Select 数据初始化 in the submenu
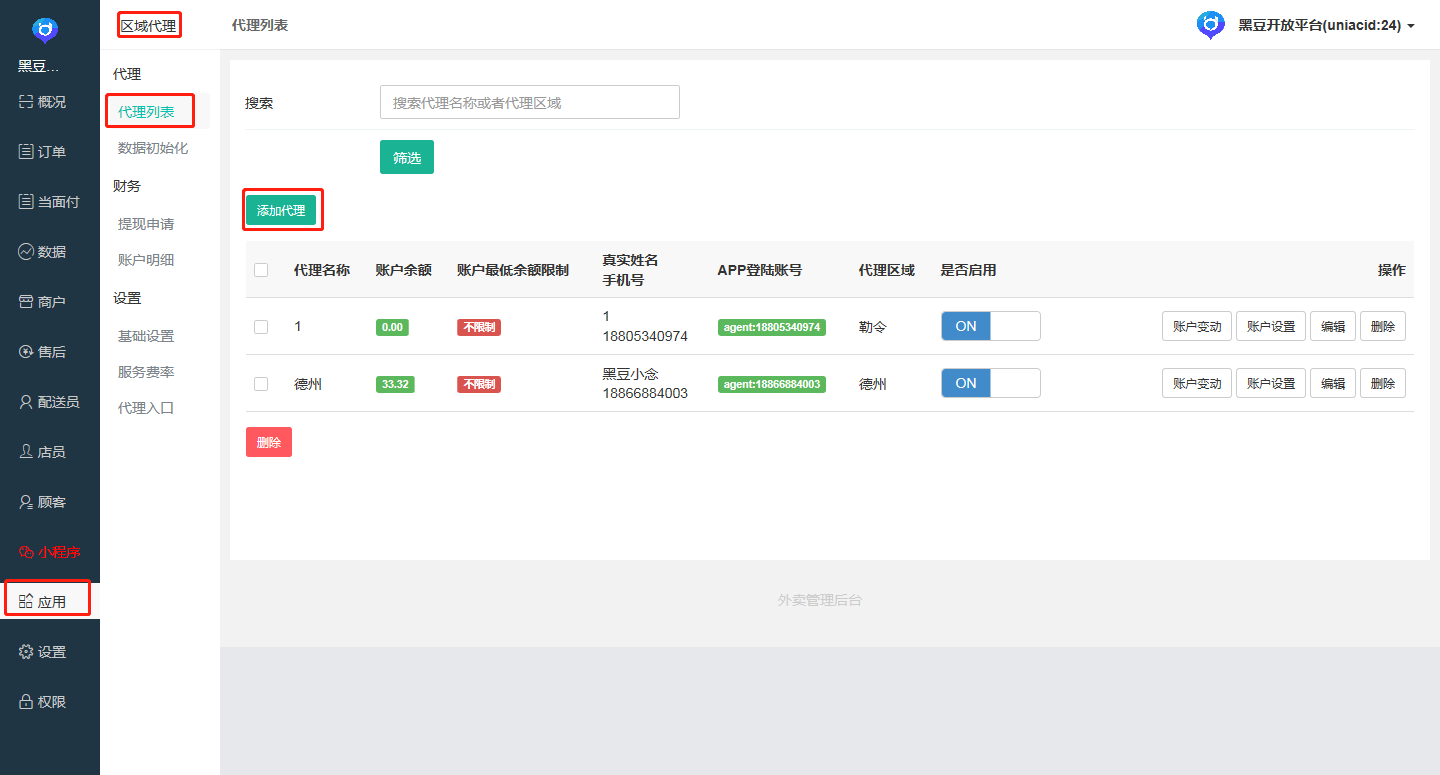This screenshot has height=775, width=1440. 153,148
